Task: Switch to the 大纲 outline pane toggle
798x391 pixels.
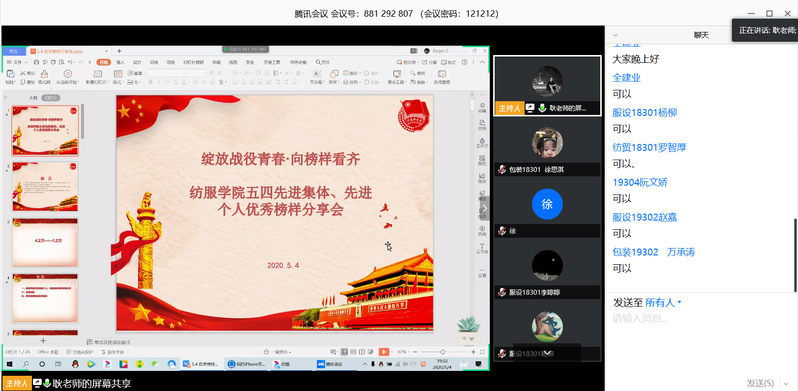Action: 33,97
